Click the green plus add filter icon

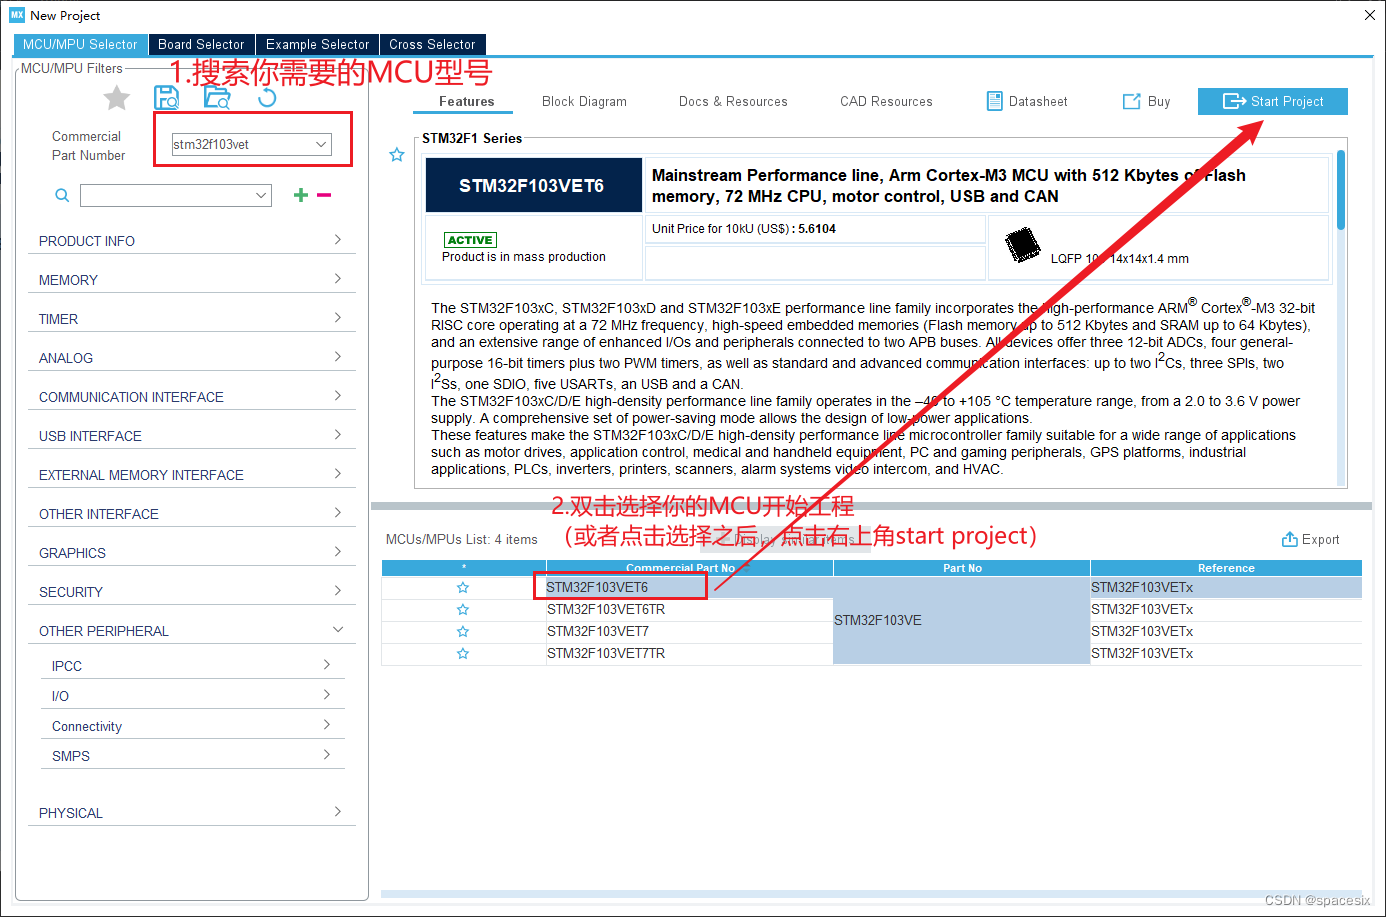click(300, 195)
